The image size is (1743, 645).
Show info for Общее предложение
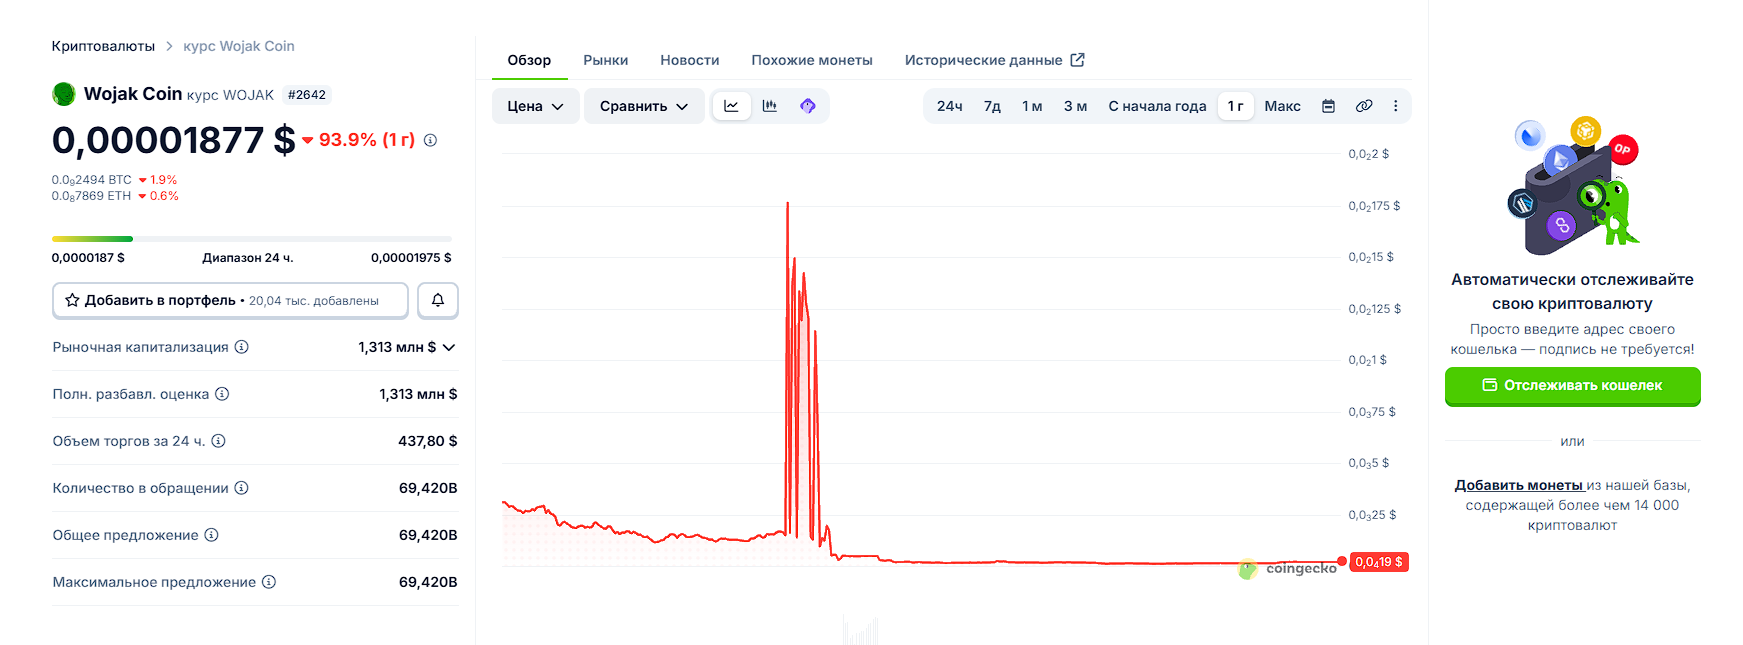click(x=211, y=535)
